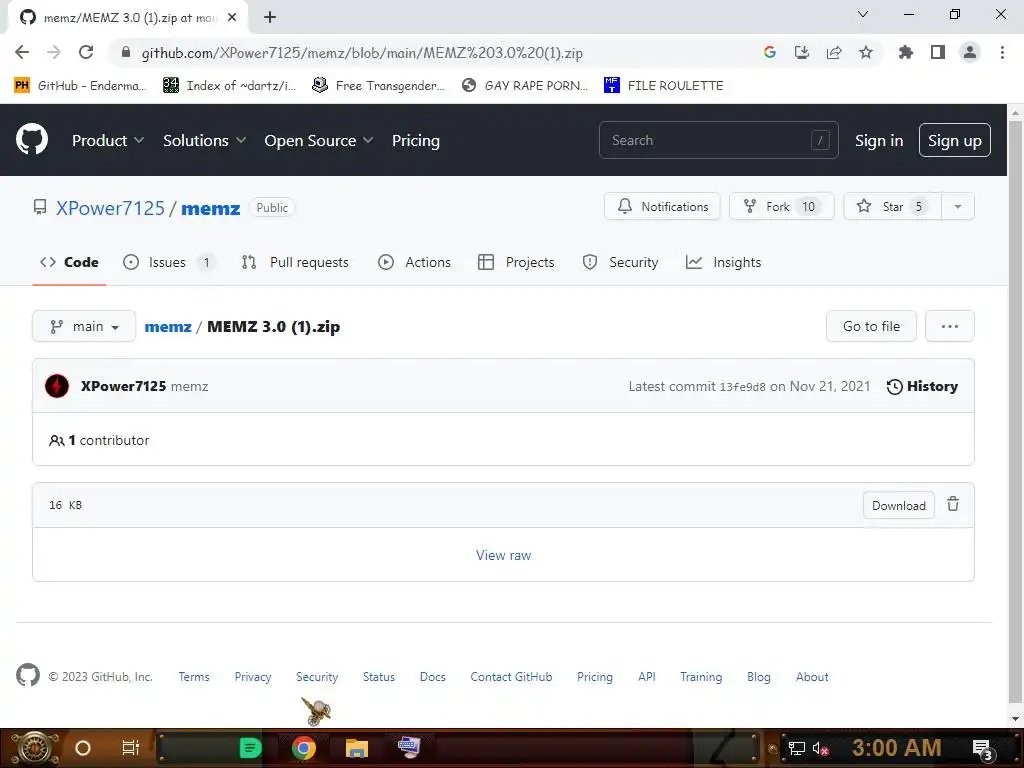Open the repository Security tab
This screenshot has width=1024, height=768.
(620, 262)
